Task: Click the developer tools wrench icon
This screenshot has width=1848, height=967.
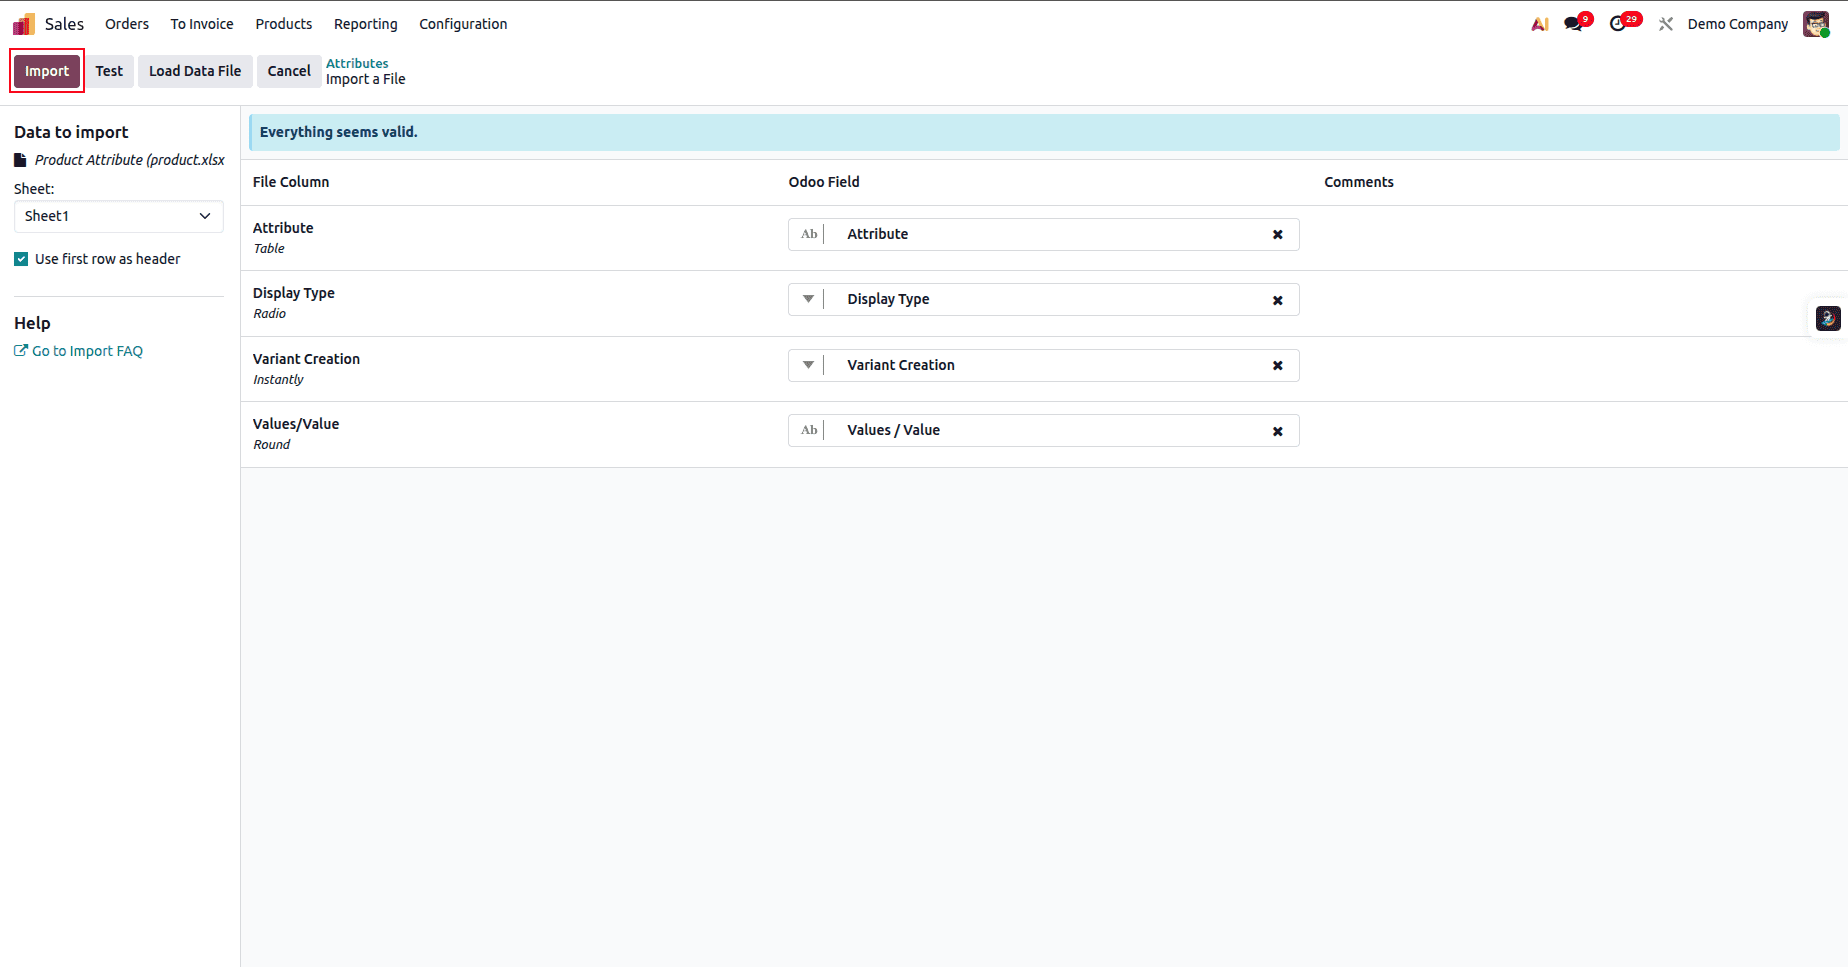Action: [x=1665, y=23]
